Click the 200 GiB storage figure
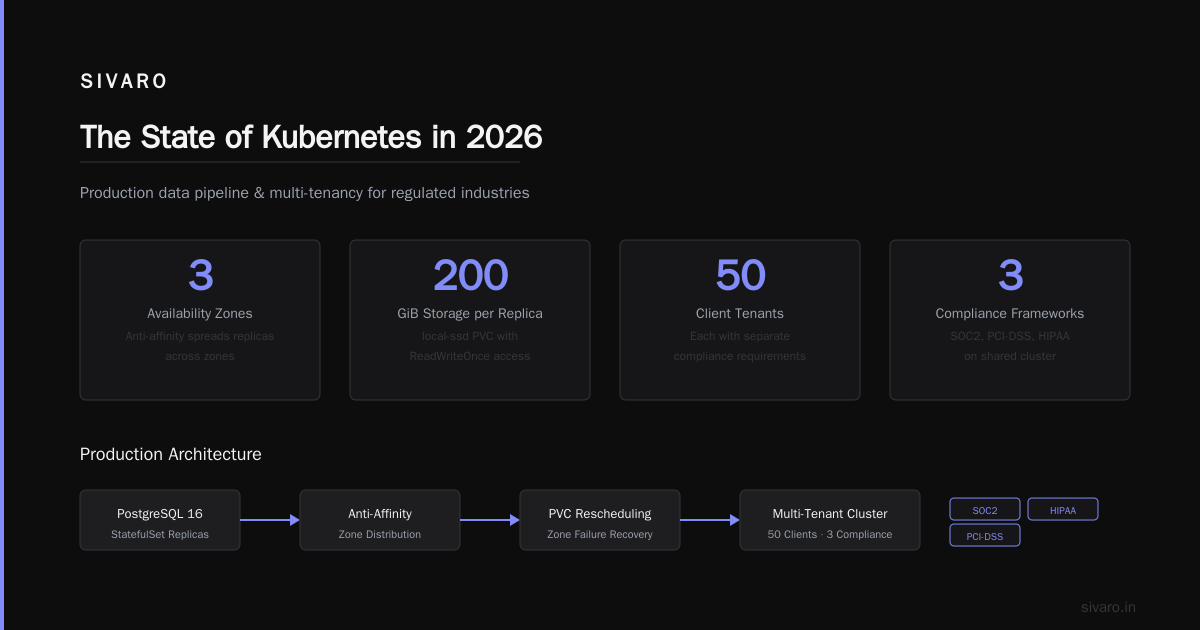Viewport: 1200px width, 630px height. [x=470, y=275]
